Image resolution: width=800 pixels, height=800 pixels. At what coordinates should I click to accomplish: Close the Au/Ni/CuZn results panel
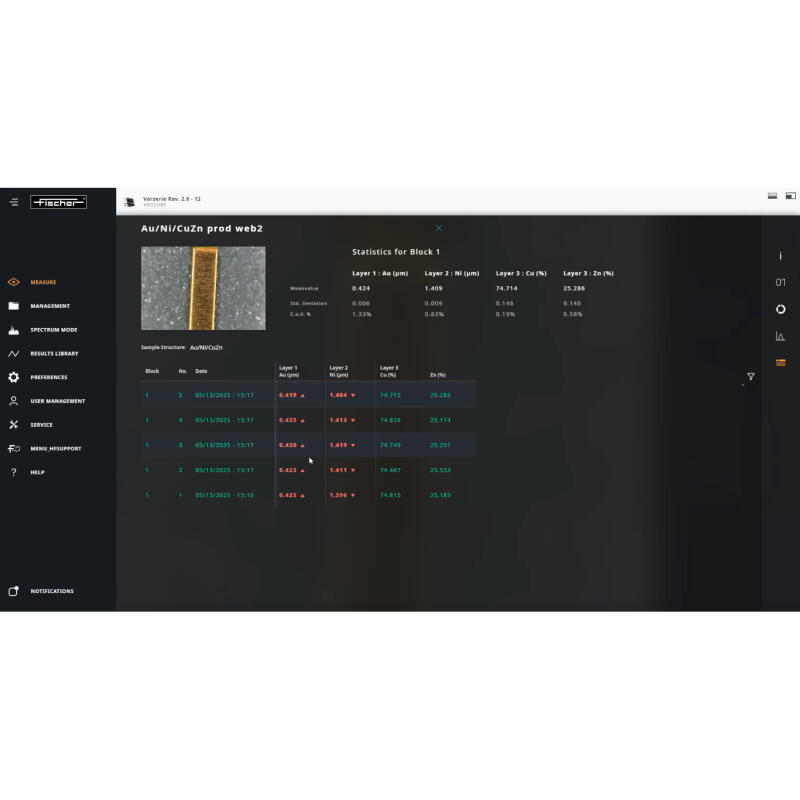438,228
